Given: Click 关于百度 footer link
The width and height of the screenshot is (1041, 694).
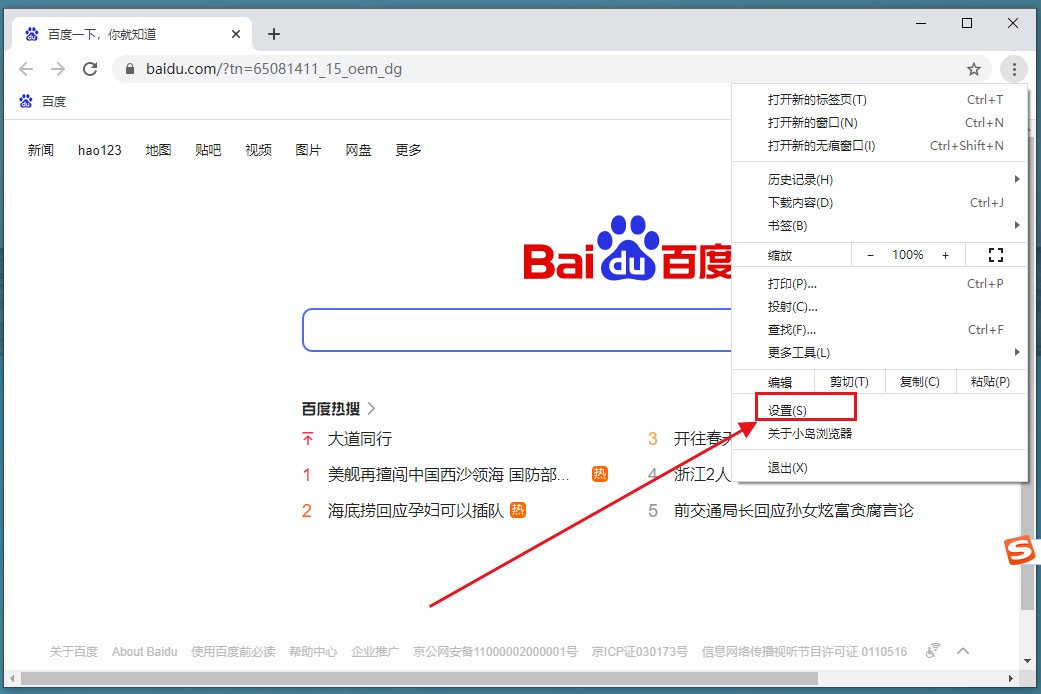Looking at the screenshot, I should pyautogui.click(x=74, y=651).
